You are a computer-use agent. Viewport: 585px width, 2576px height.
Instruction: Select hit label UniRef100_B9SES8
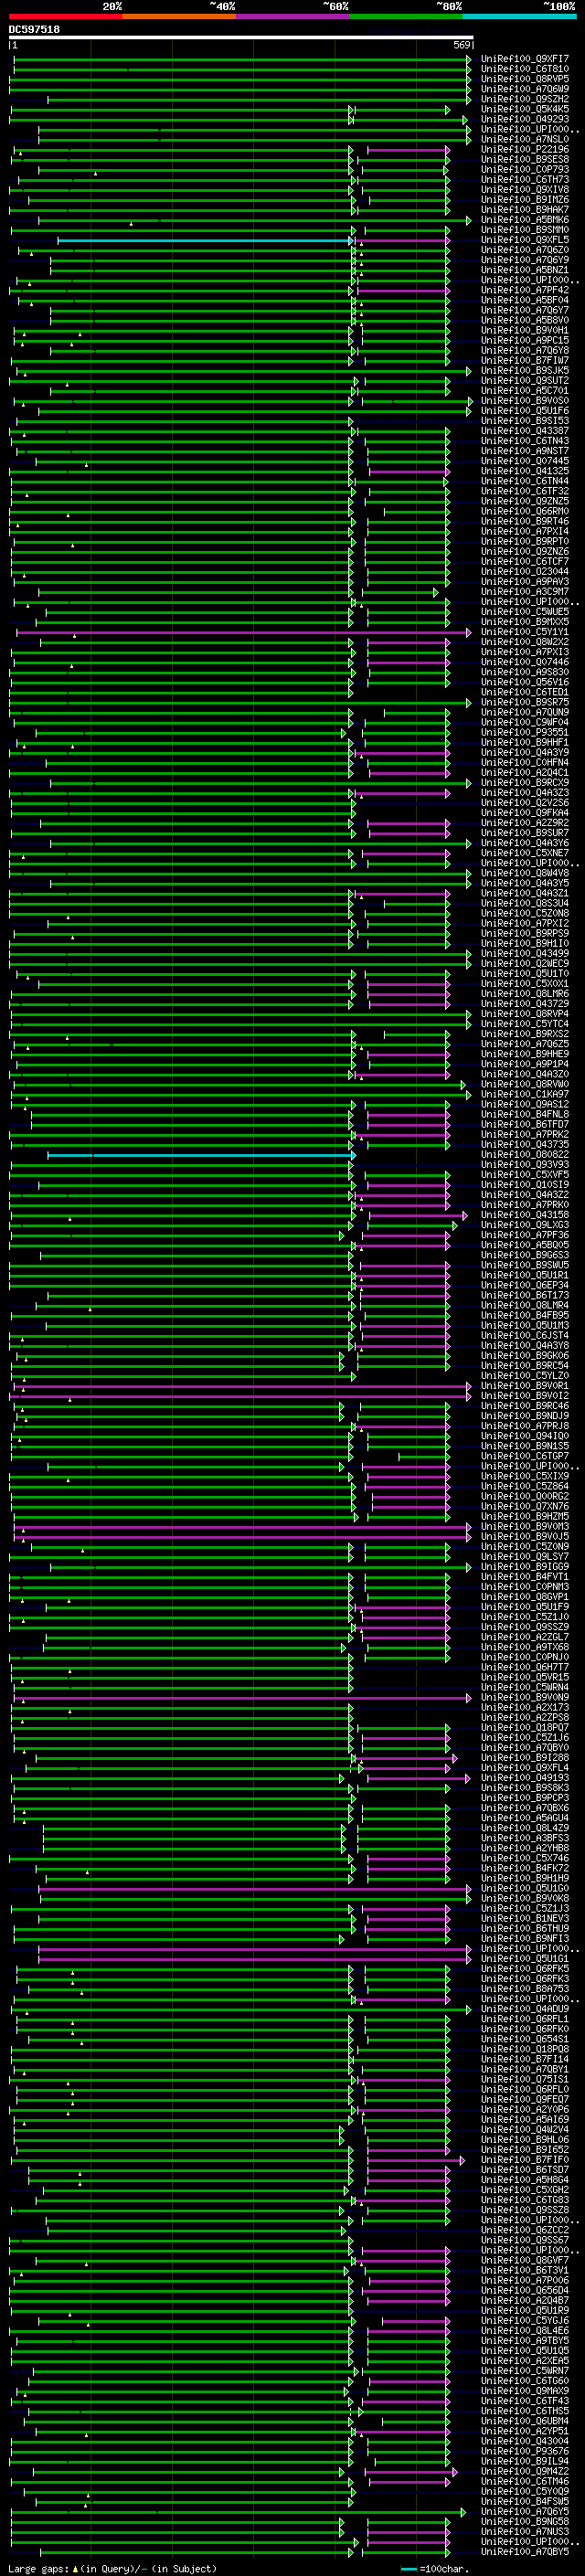(525, 159)
